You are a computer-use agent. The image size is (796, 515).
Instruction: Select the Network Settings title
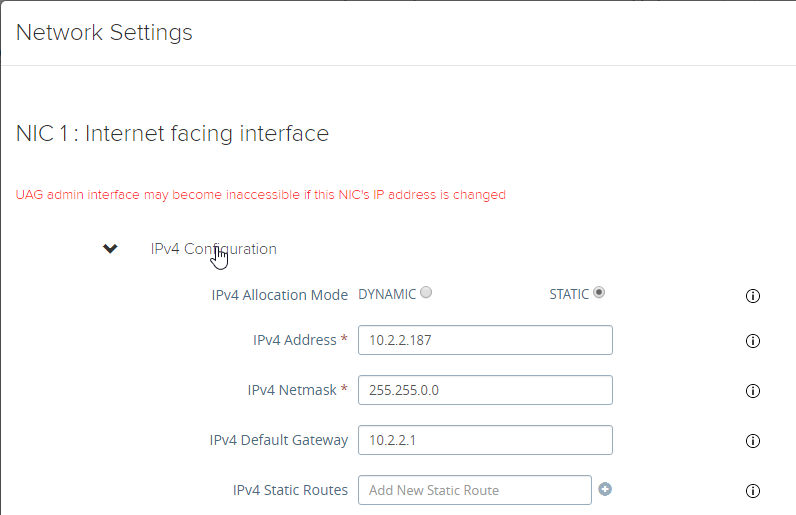tap(104, 33)
